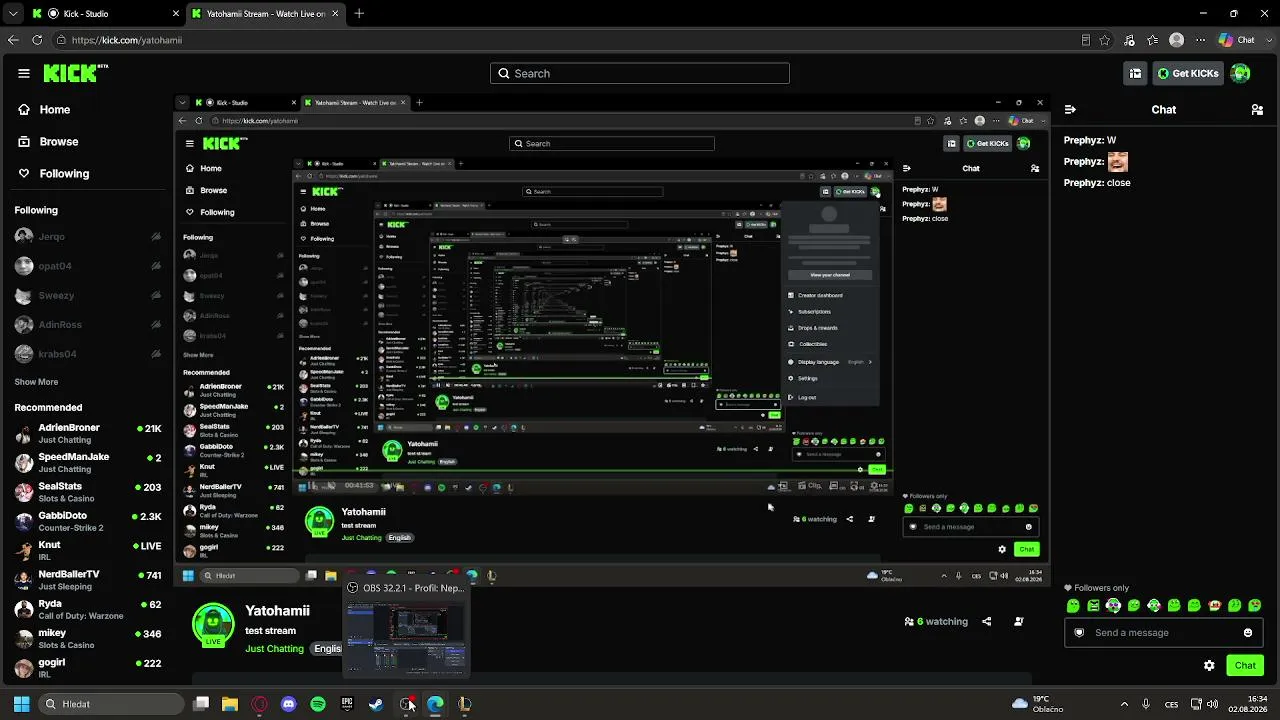Open the emoji picker in the main message box
This screenshot has width=1280, height=720.
click(1248, 632)
